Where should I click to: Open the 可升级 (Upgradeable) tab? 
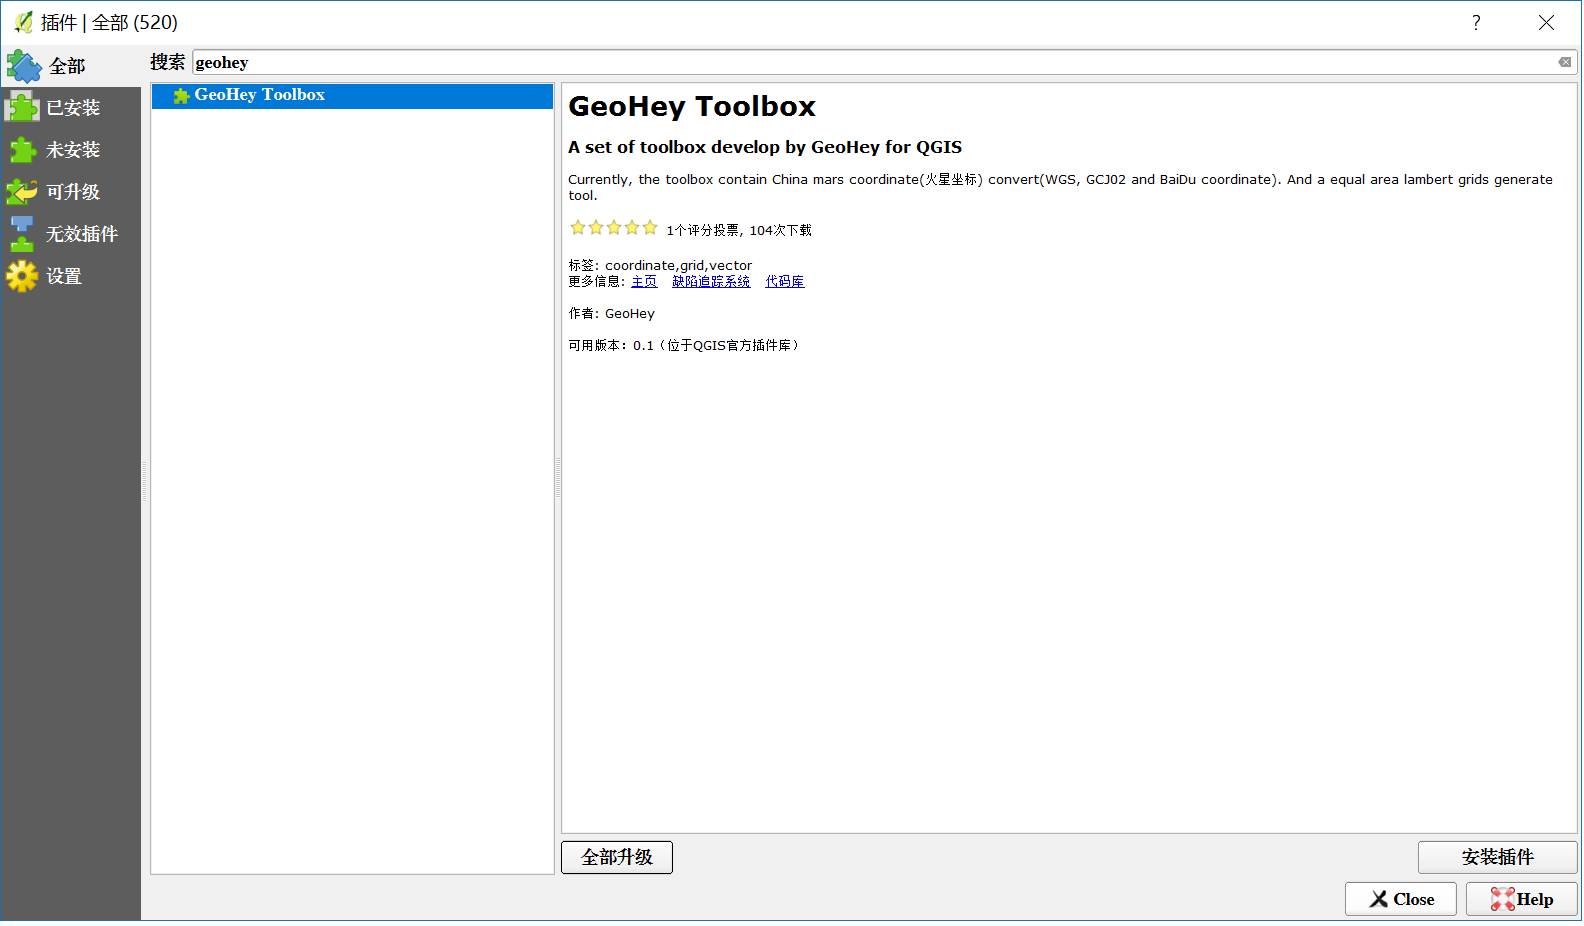[x=70, y=192]
